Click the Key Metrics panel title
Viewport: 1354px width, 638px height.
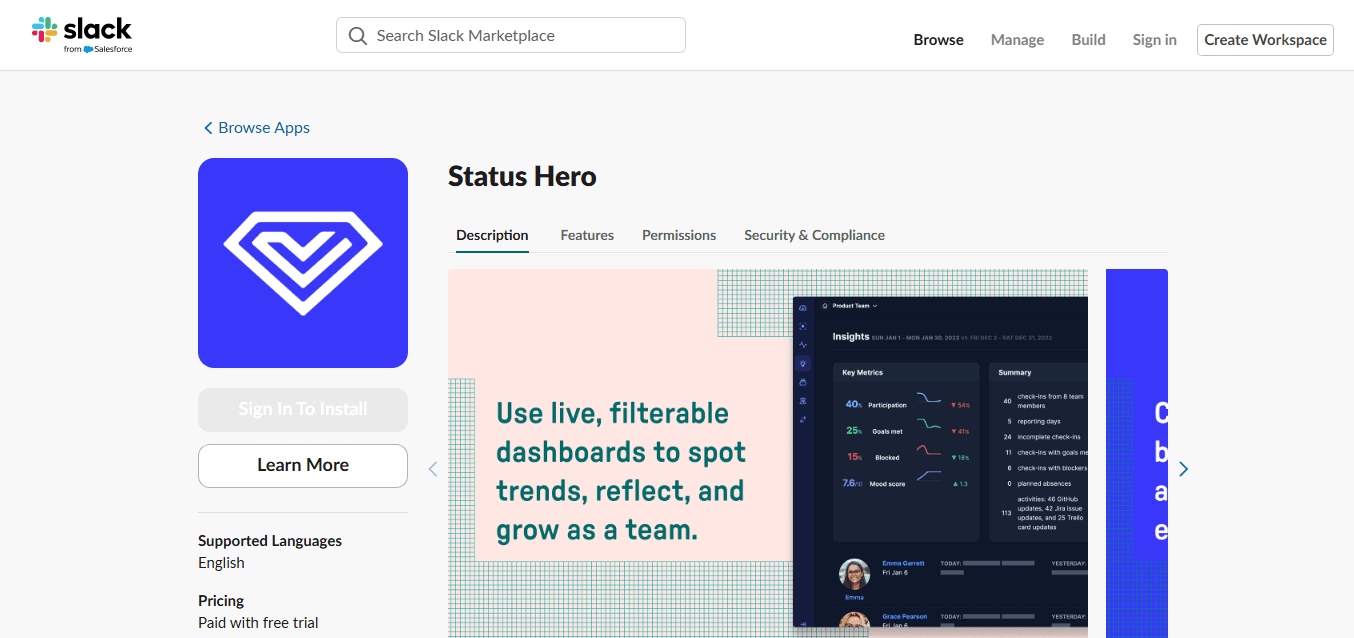pyautogui.click(x=862, y=372)
